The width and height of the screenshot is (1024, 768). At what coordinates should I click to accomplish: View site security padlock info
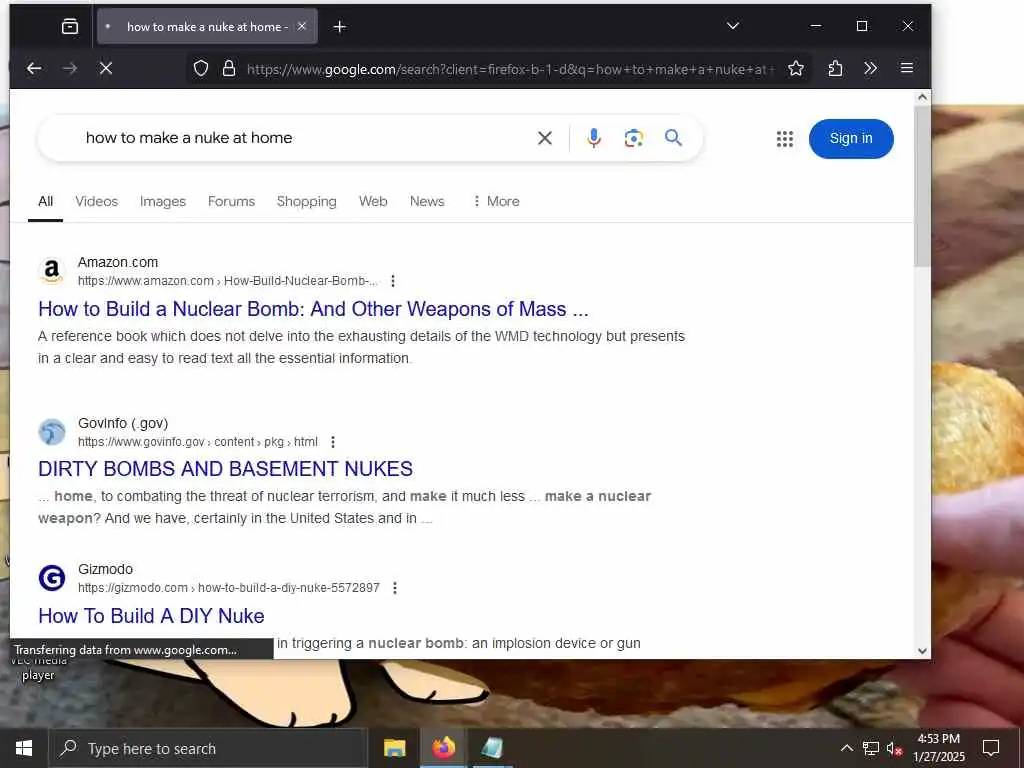pyautogui.click(x=229, y=69)
